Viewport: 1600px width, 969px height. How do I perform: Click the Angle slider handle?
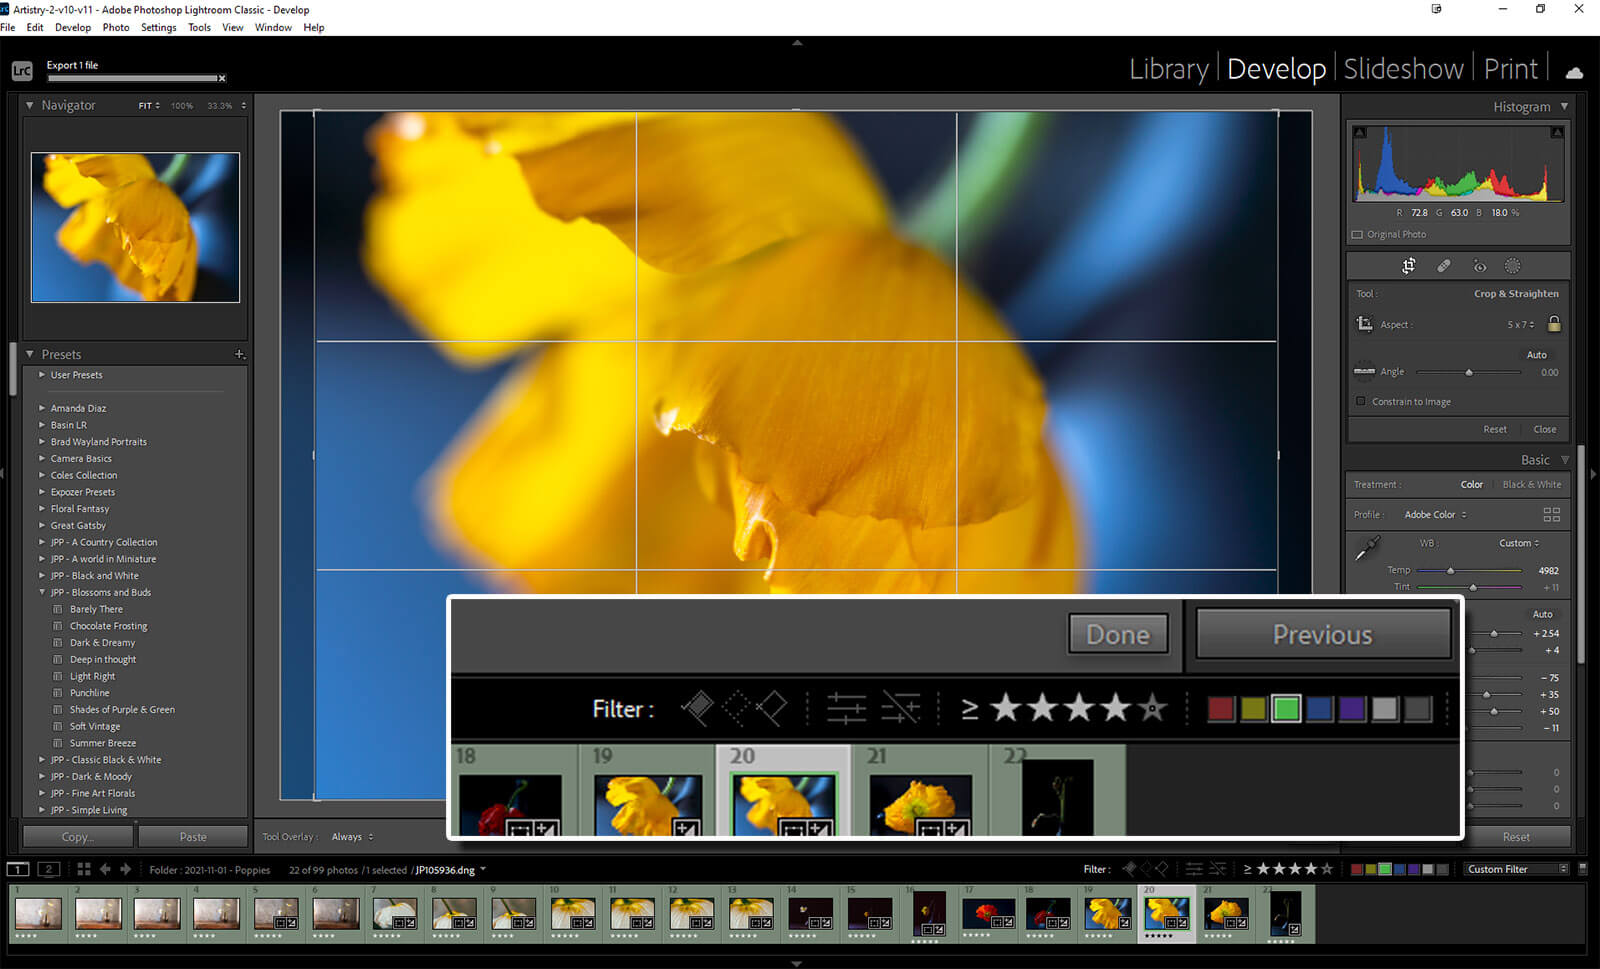pos(1468,373)
